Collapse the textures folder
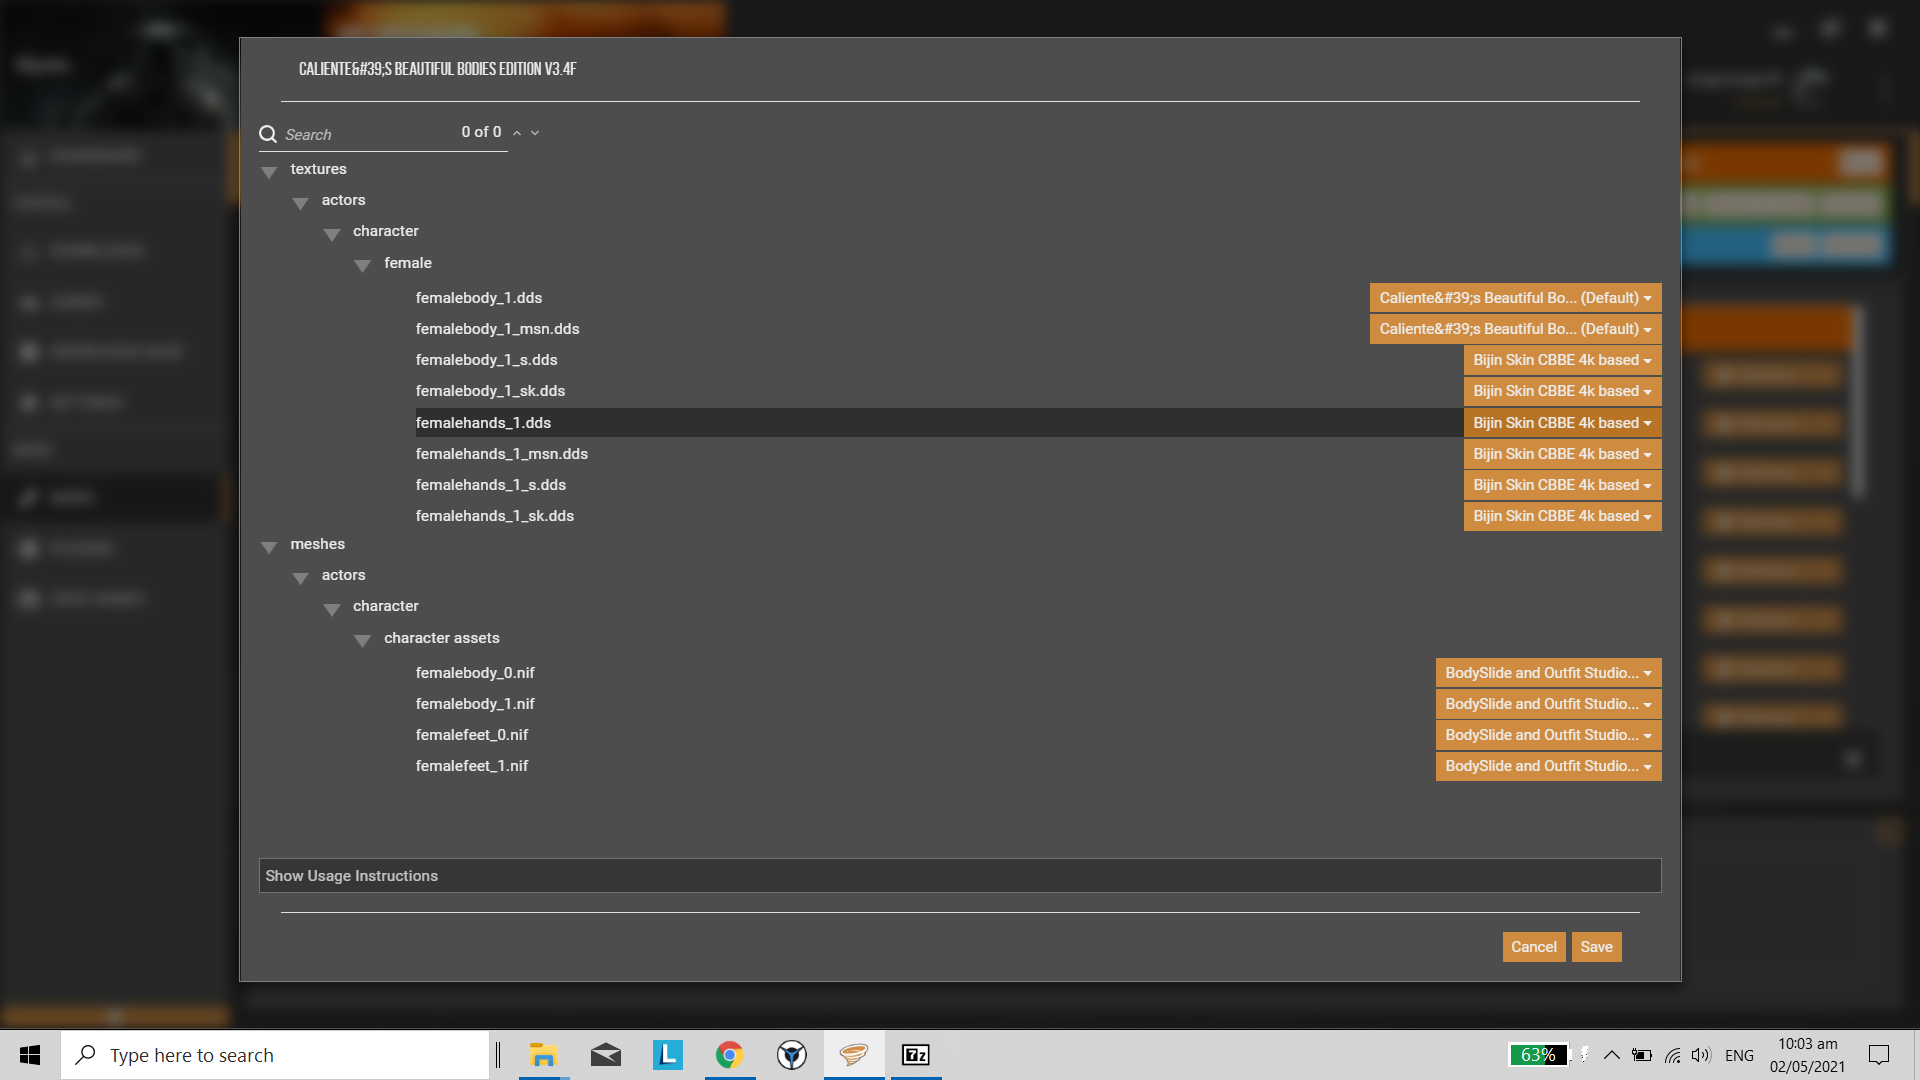 tap(269, 172)
